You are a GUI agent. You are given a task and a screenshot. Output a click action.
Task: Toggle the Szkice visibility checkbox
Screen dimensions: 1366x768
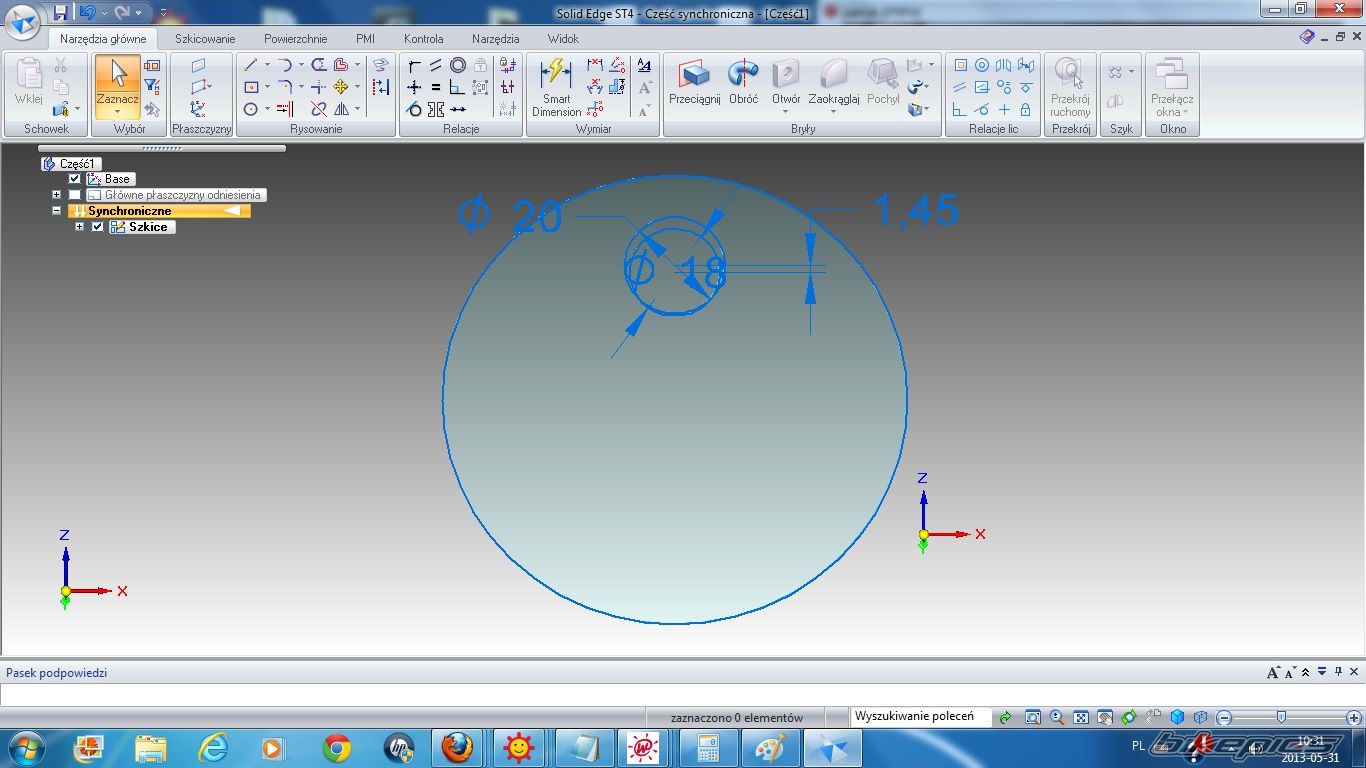click(98, 227)
